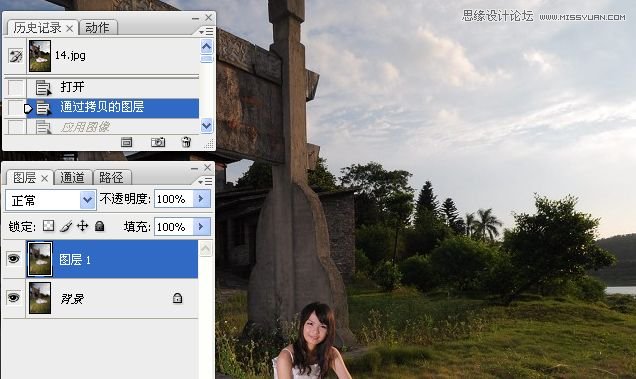Click the history state icon beside 通过拷贝的图层
The height and width of the screenshot is (379, 636).
tap(43, 108)
